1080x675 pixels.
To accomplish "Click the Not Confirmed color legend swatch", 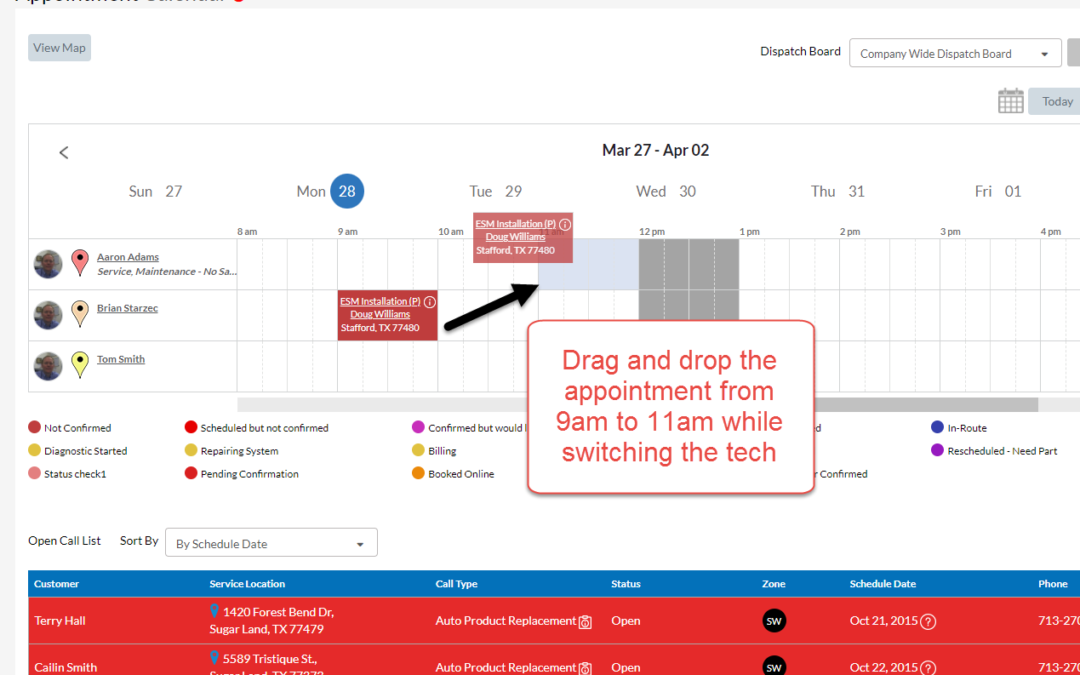I will click(x=35, y=428).
